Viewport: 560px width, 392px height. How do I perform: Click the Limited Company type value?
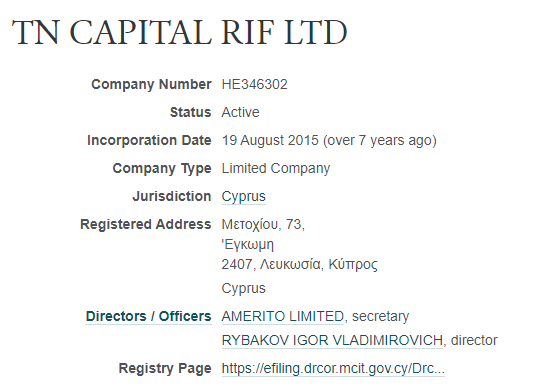point(276,169)
